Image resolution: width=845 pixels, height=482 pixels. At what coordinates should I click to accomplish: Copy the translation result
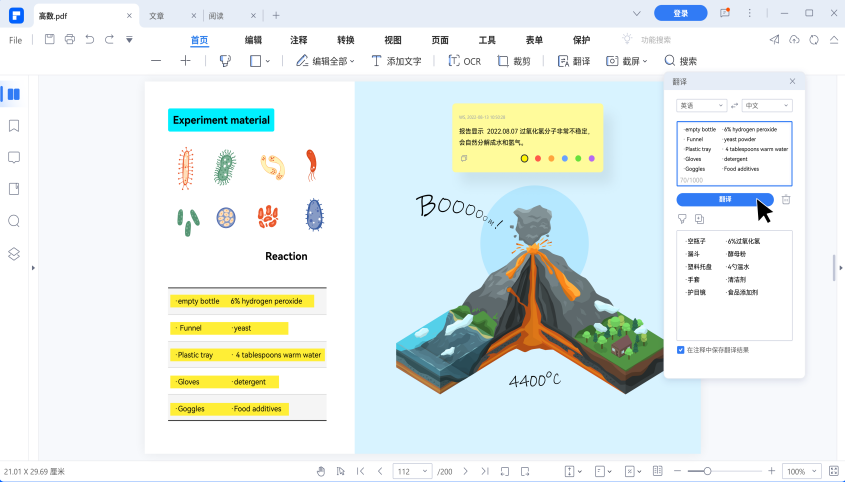click(x=699, y=219)
